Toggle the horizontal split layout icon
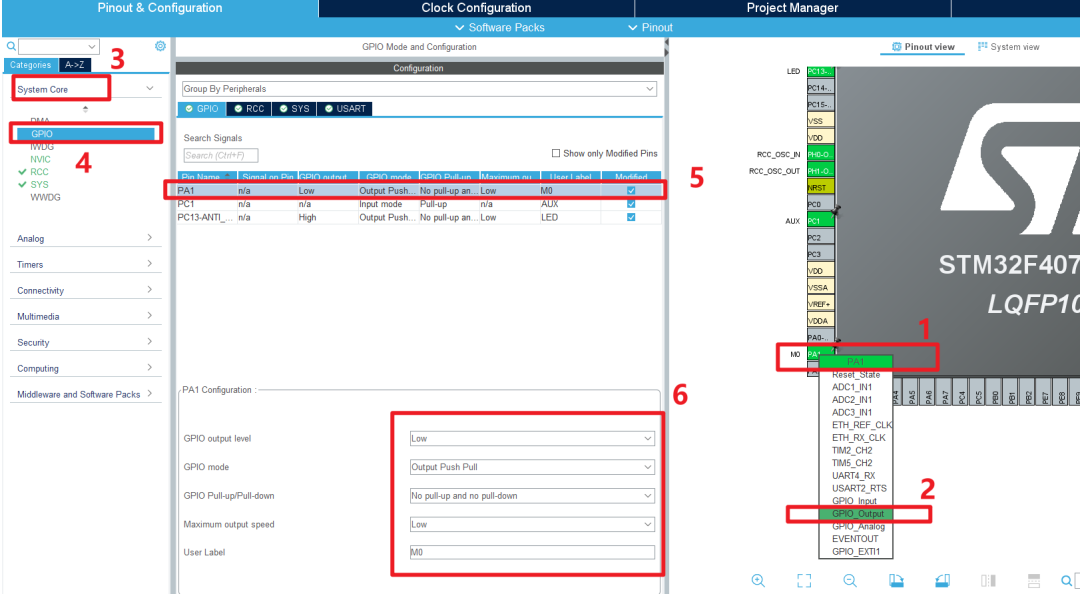The height and width of the screenshot is (594, 1080). (1034, 580)
